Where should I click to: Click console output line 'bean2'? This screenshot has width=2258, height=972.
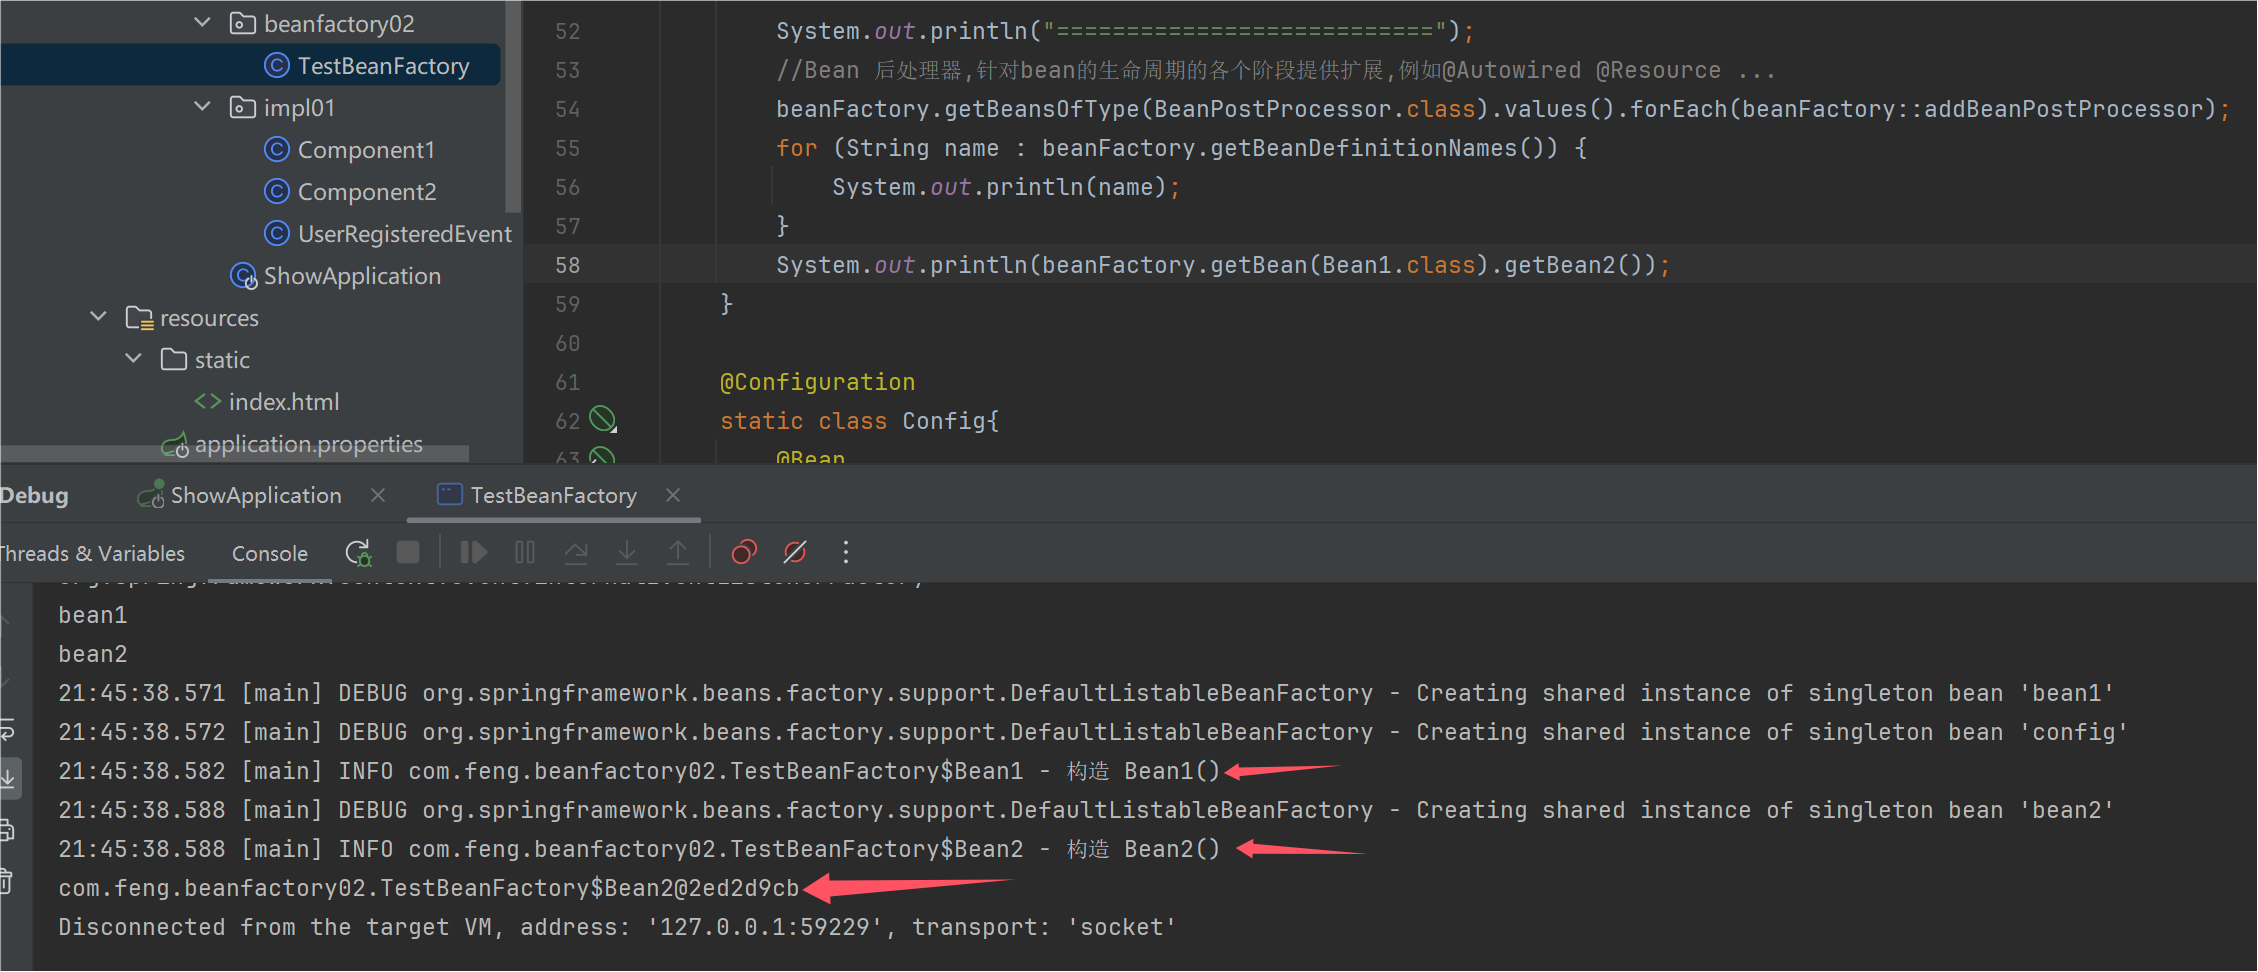point(93,653)
